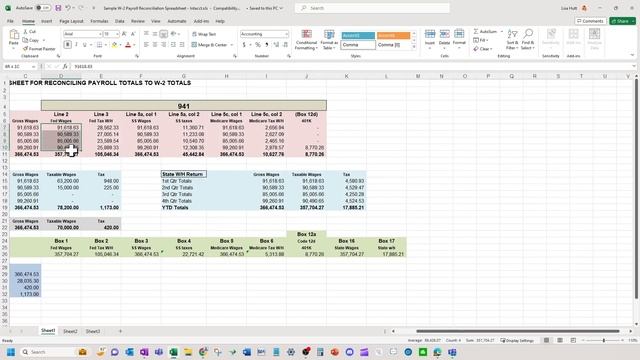Align cell text left

(146, 45)
